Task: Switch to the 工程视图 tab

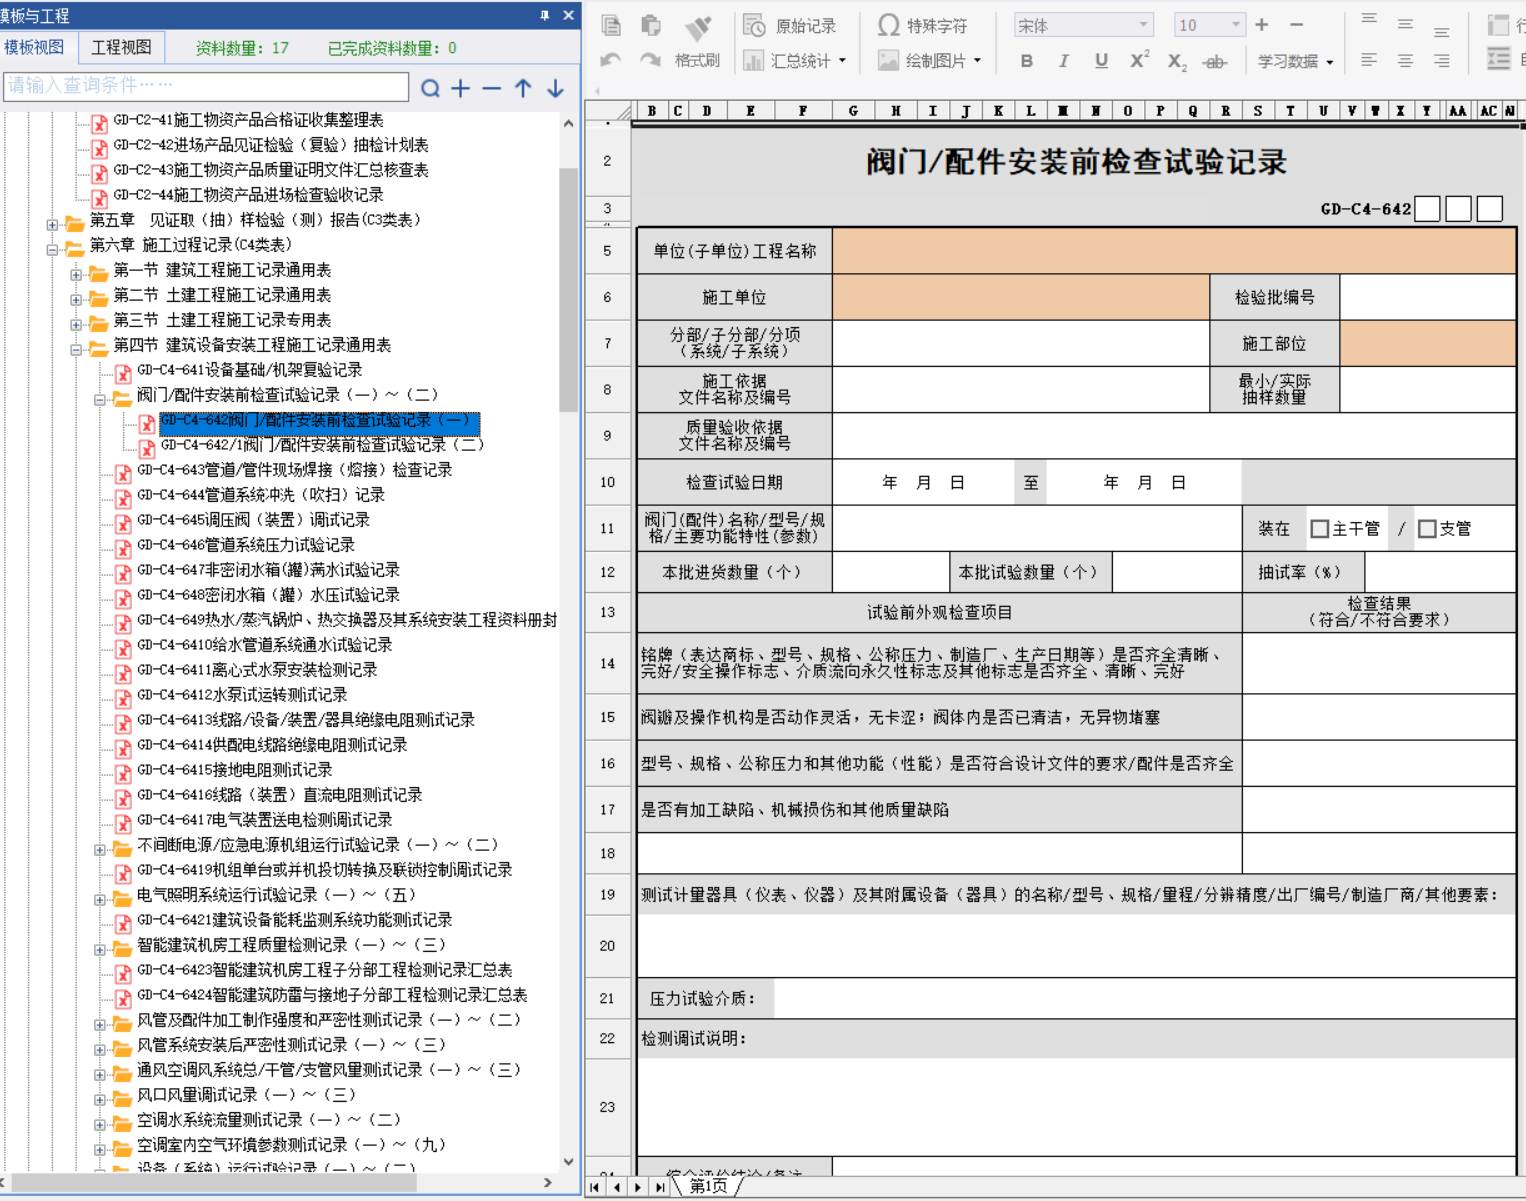Action: tap(121, 47)
